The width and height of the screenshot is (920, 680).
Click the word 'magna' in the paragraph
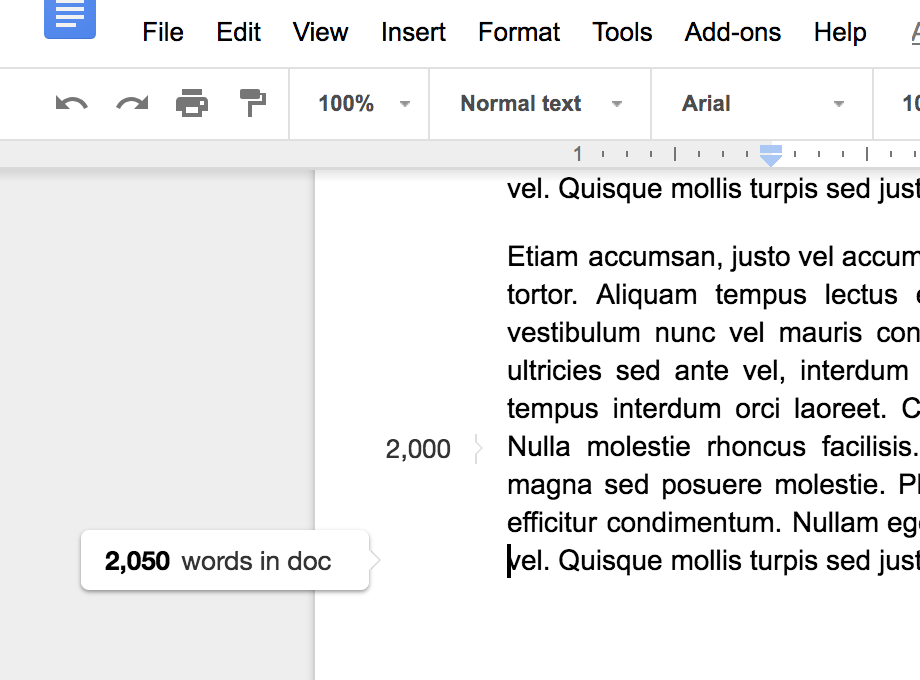[x=549, y=486]
